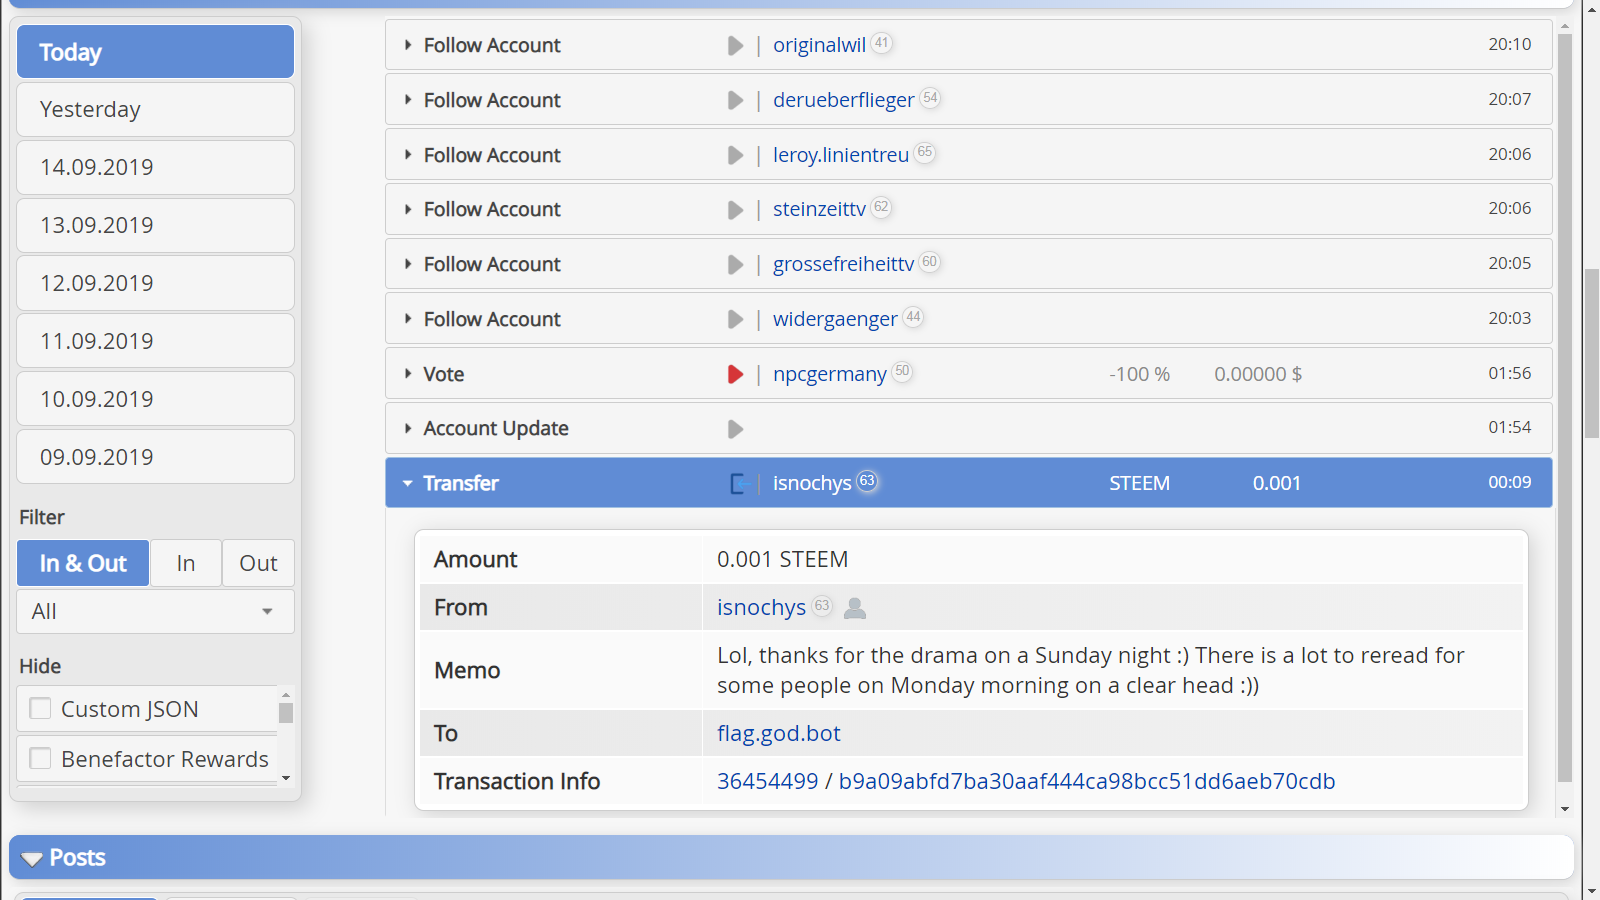Click reputation badge 63 in the From row
This screenshot has height=900, width=1600.
coord(822,606)
